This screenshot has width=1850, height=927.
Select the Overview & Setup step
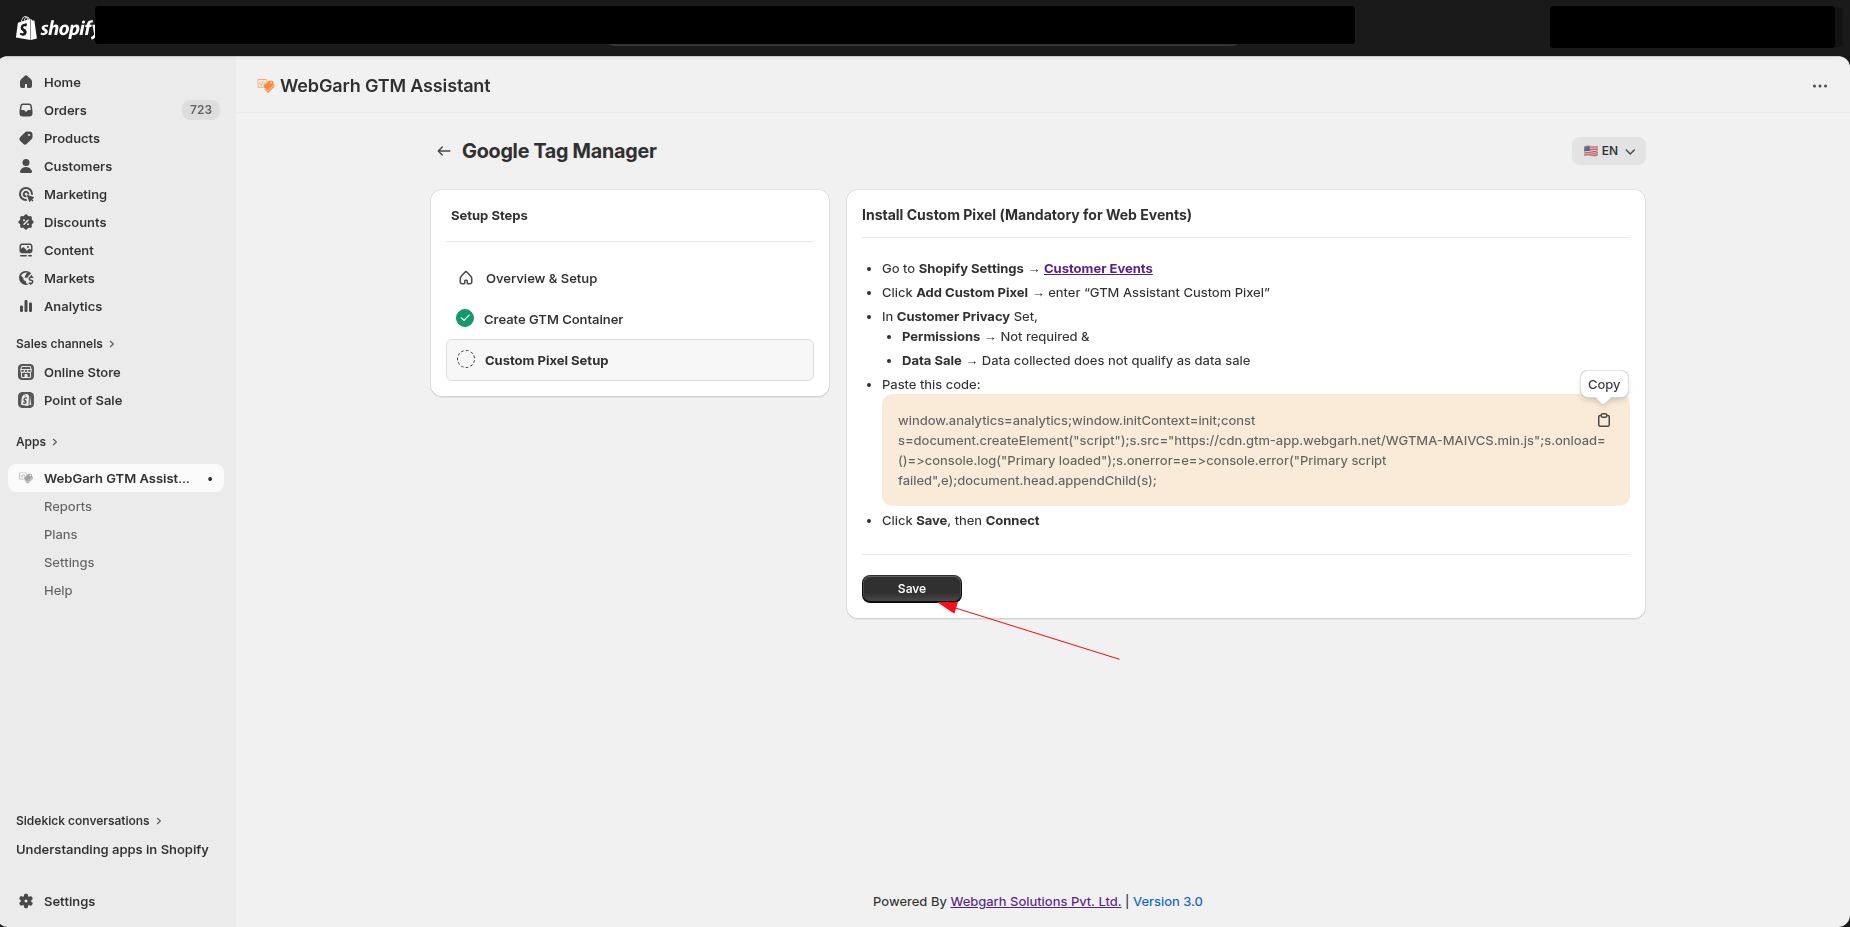630,278
